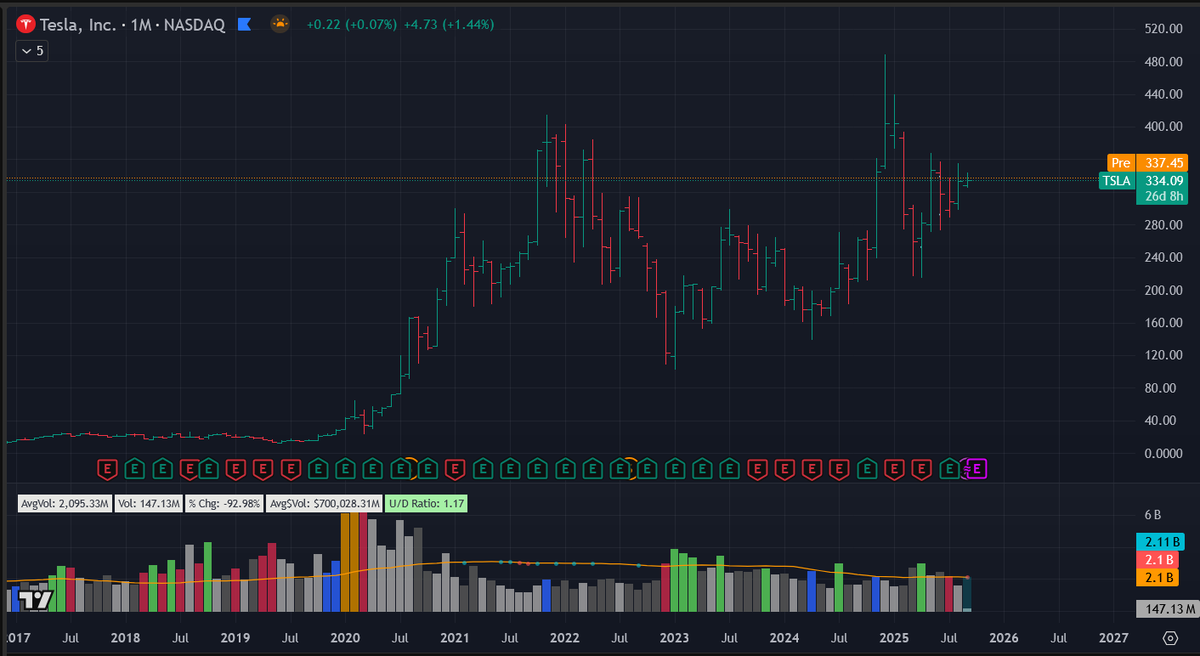Click the green TSLA 334.09 price label

click(1142, 180)
